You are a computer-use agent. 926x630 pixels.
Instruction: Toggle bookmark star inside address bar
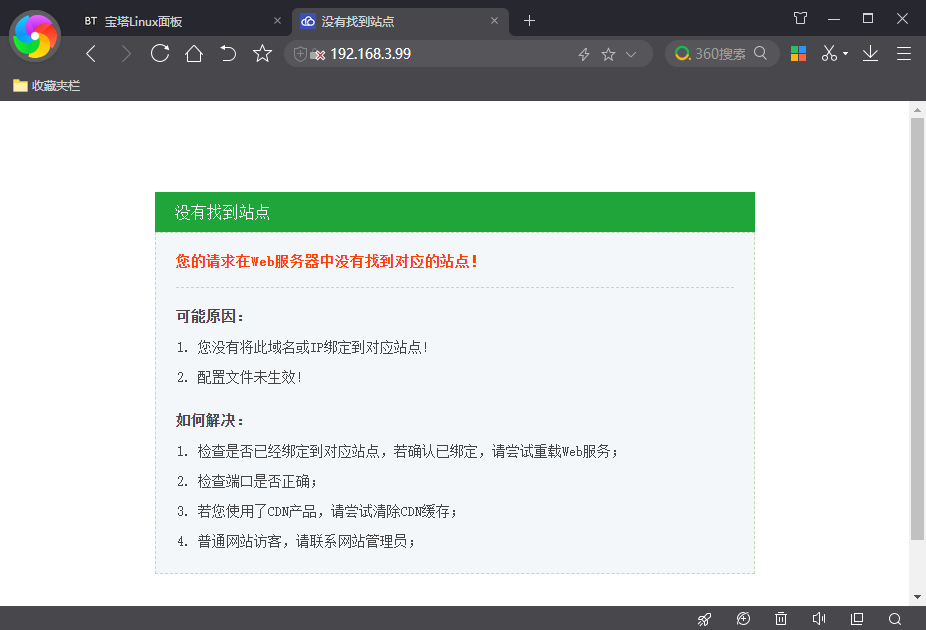tap(608, 55)
